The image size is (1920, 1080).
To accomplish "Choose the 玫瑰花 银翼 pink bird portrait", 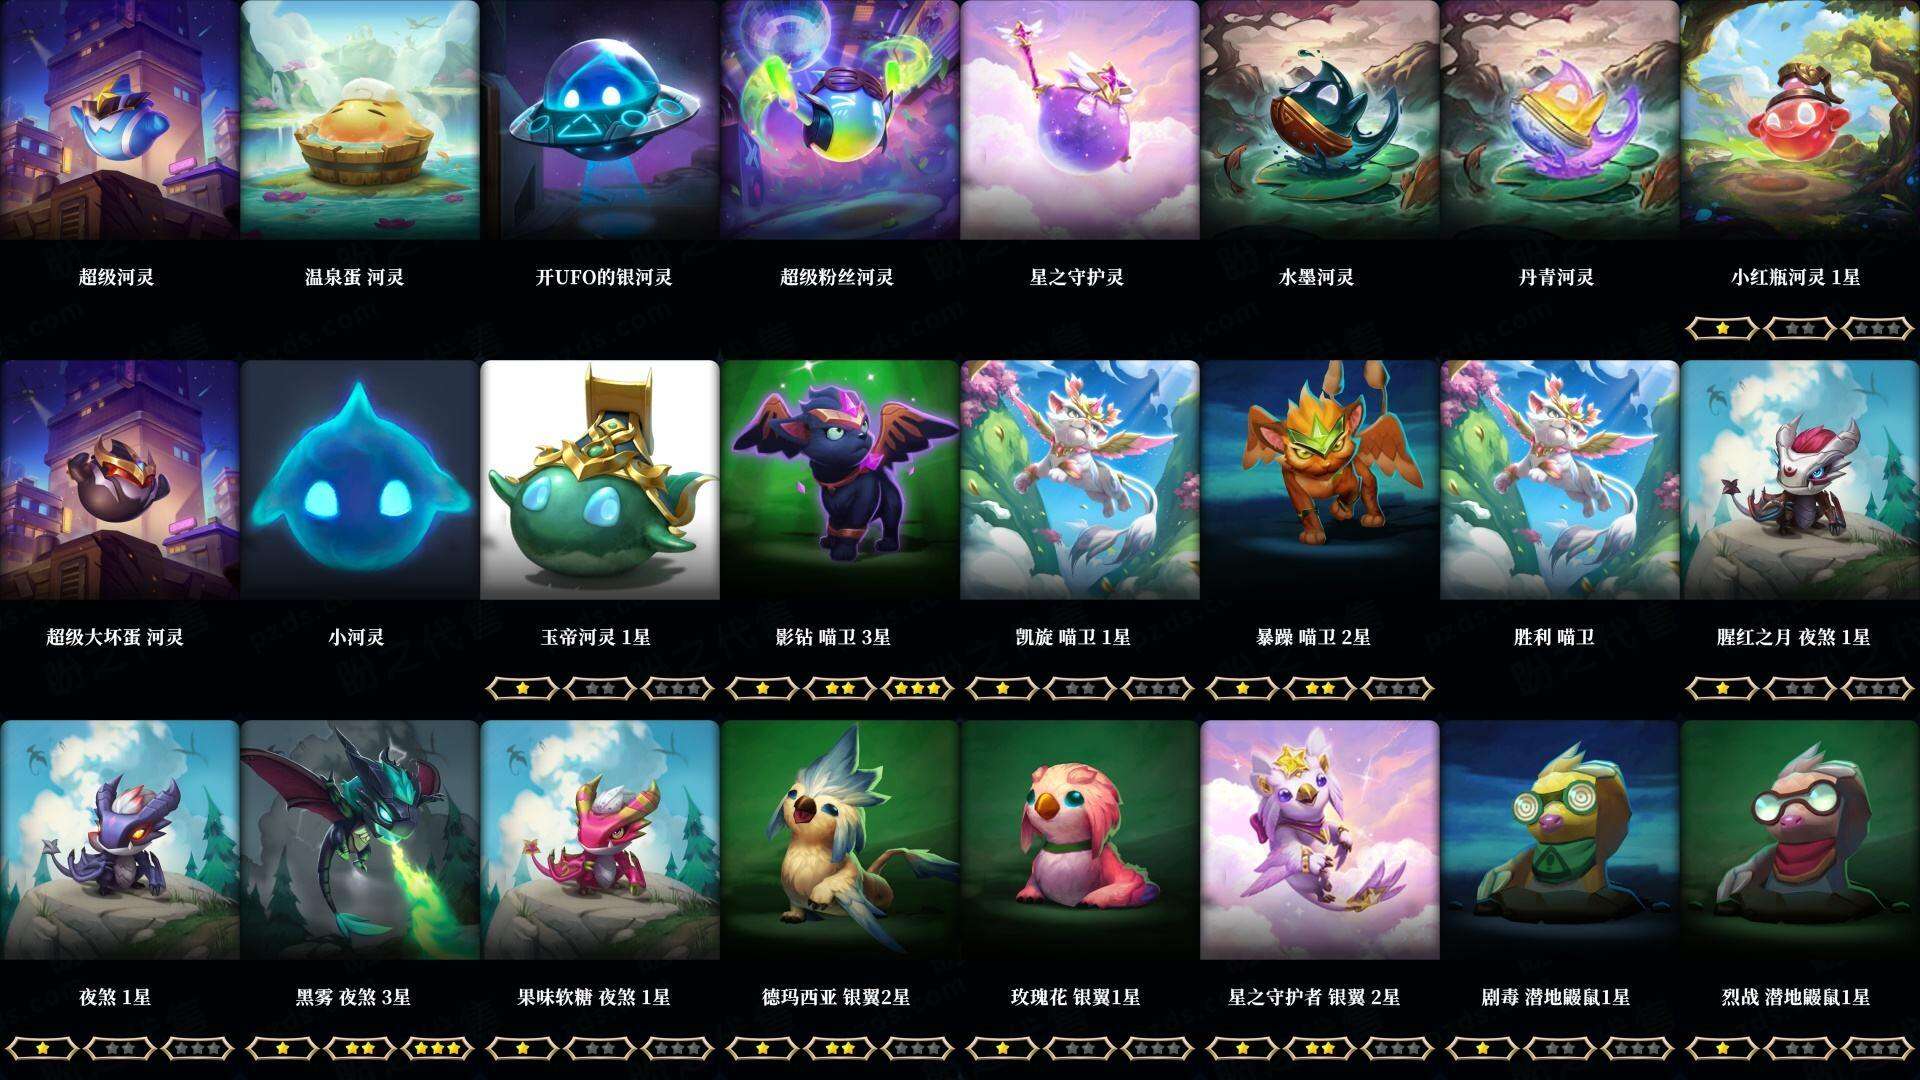I will pos(1080,840).
